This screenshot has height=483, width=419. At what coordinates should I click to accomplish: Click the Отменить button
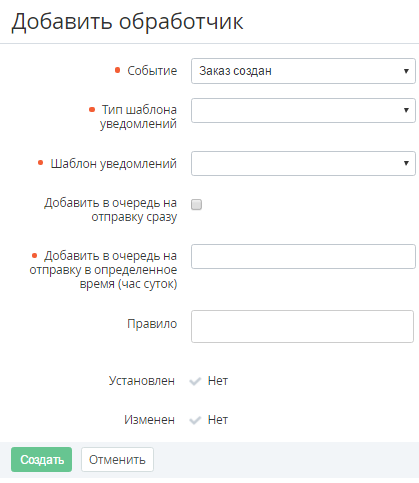117,459
